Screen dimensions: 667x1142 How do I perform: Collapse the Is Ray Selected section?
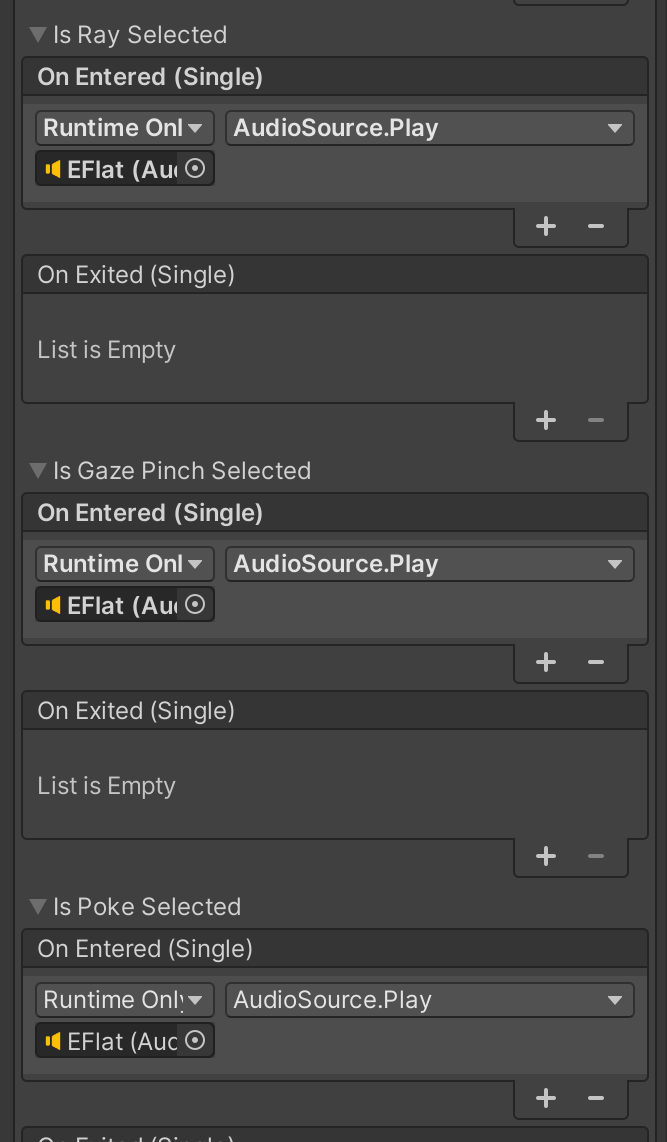point(39,35)
